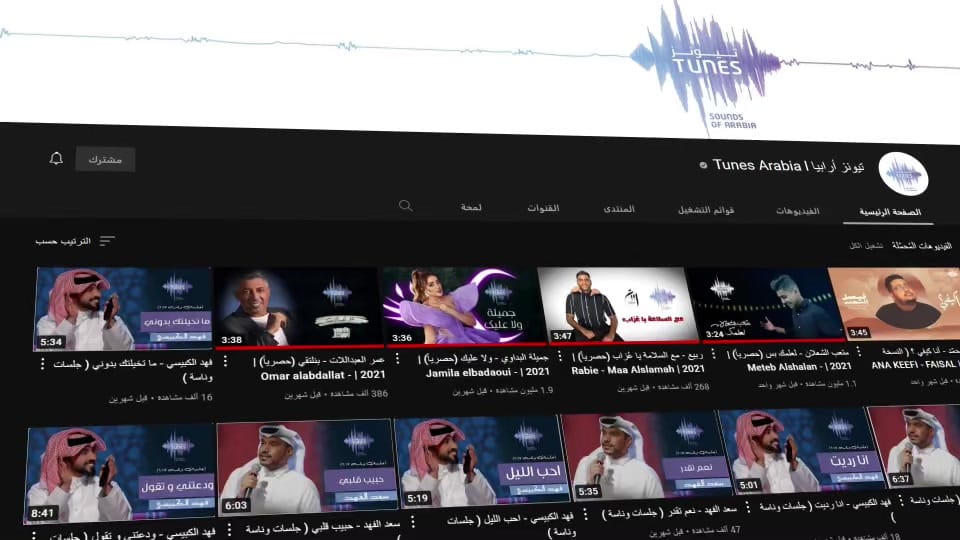Click the notification bell icon
This screenshot has height=540, width=960.
(56, 159)
